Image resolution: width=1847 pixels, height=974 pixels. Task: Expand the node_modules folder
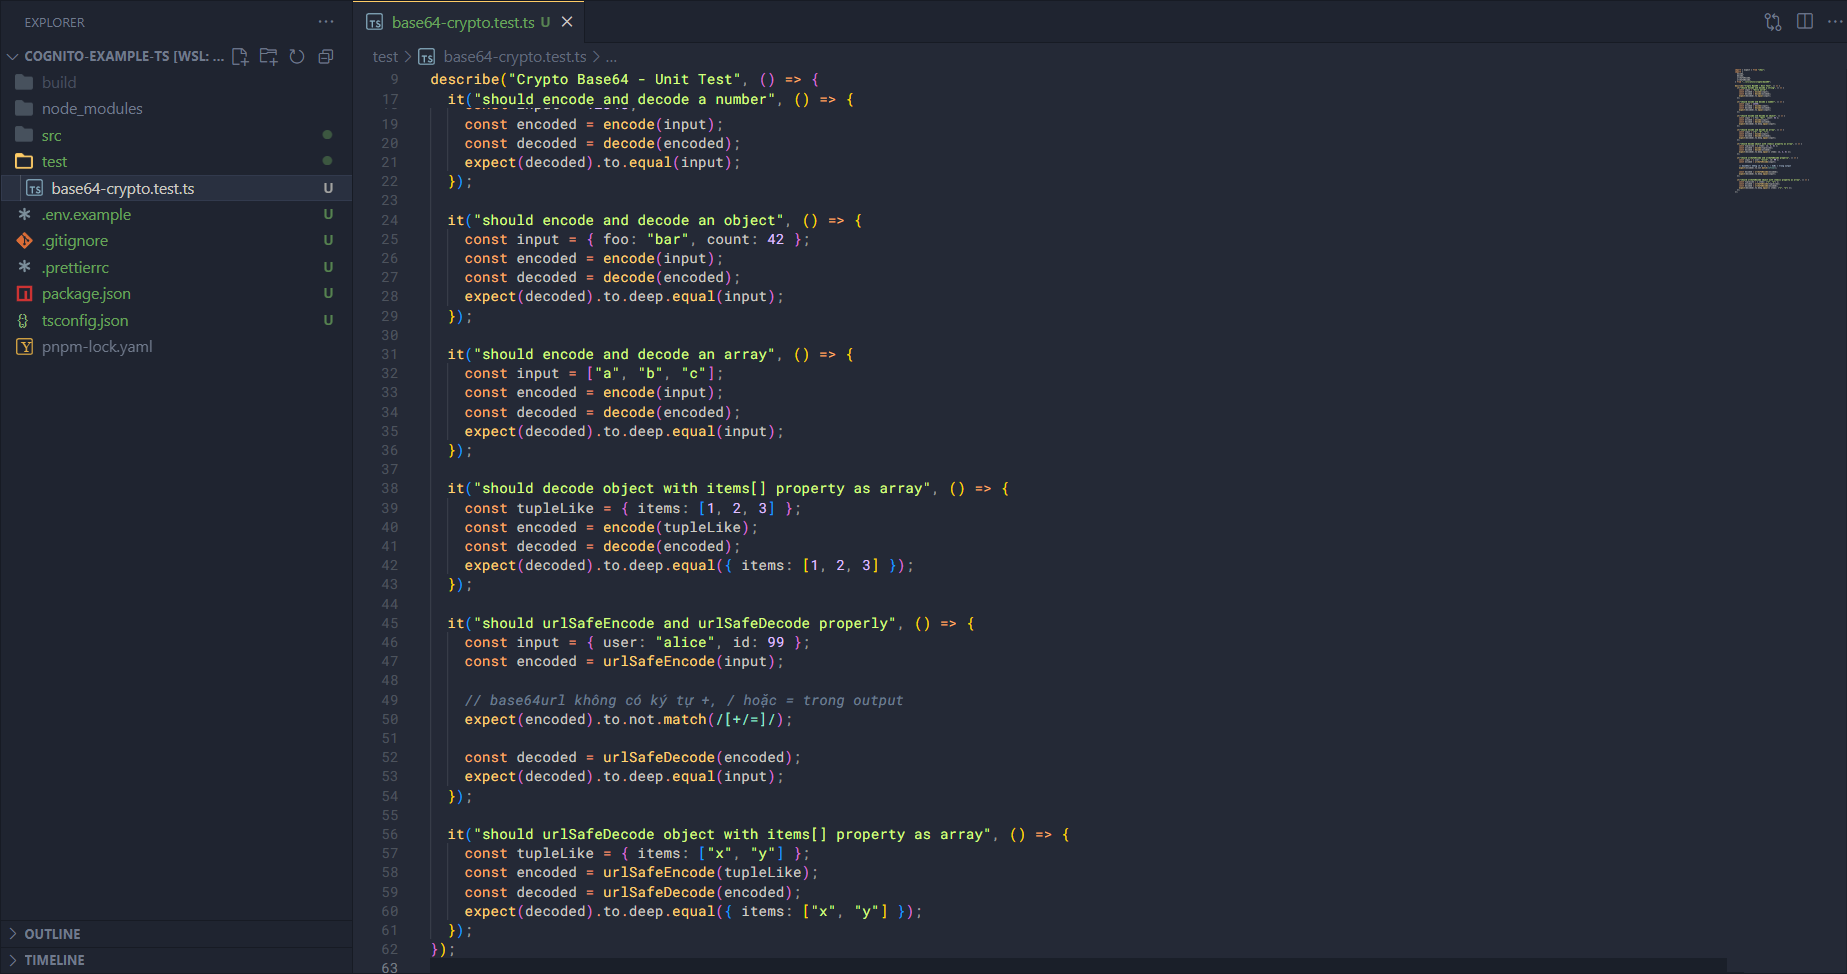(92, 109)
